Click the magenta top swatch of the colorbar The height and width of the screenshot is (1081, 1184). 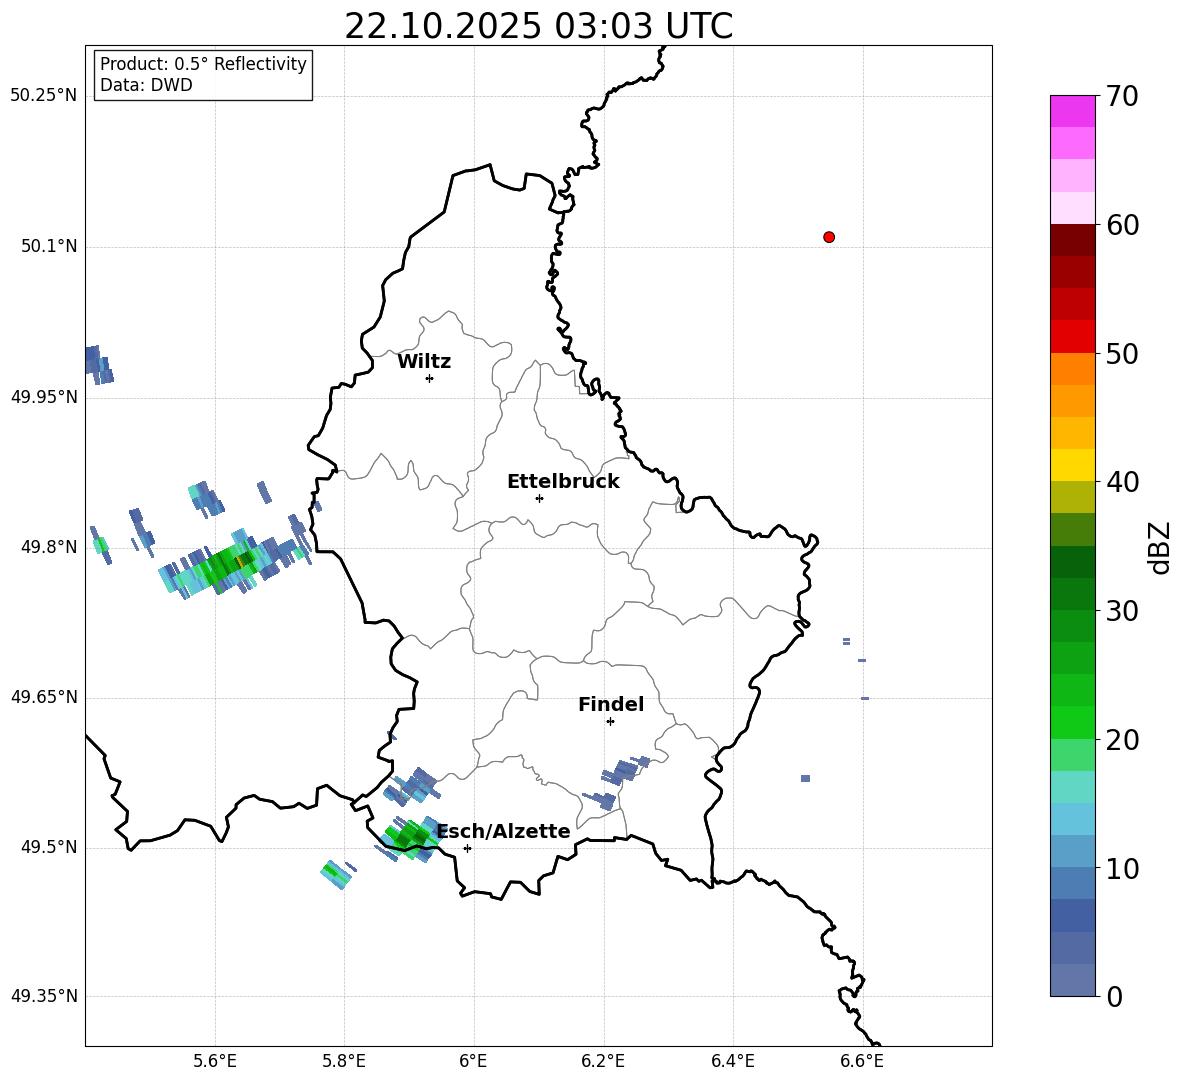coord(1072,112)
